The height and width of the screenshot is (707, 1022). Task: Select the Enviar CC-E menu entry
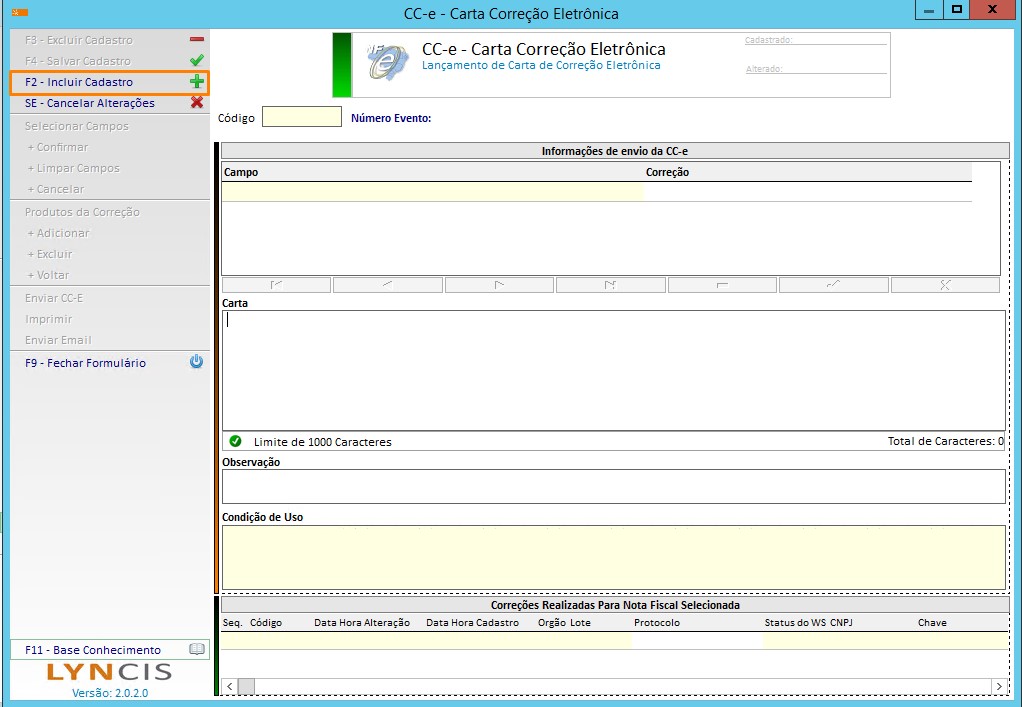54,298
